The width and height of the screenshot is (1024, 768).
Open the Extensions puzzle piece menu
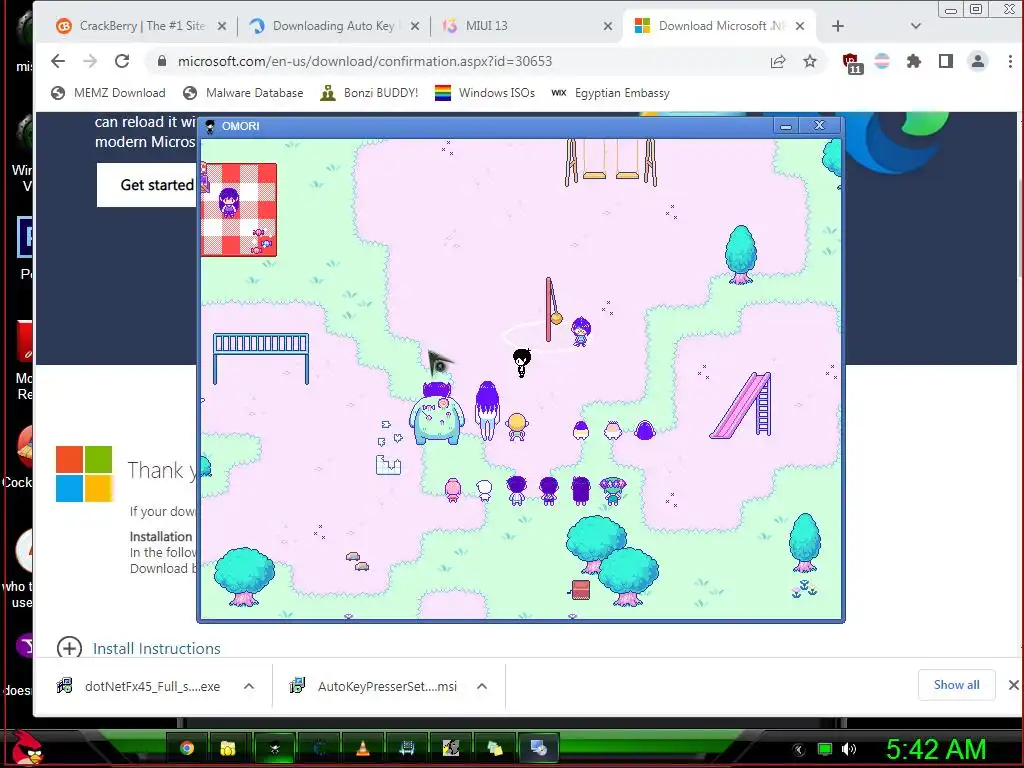click(914, 61)
